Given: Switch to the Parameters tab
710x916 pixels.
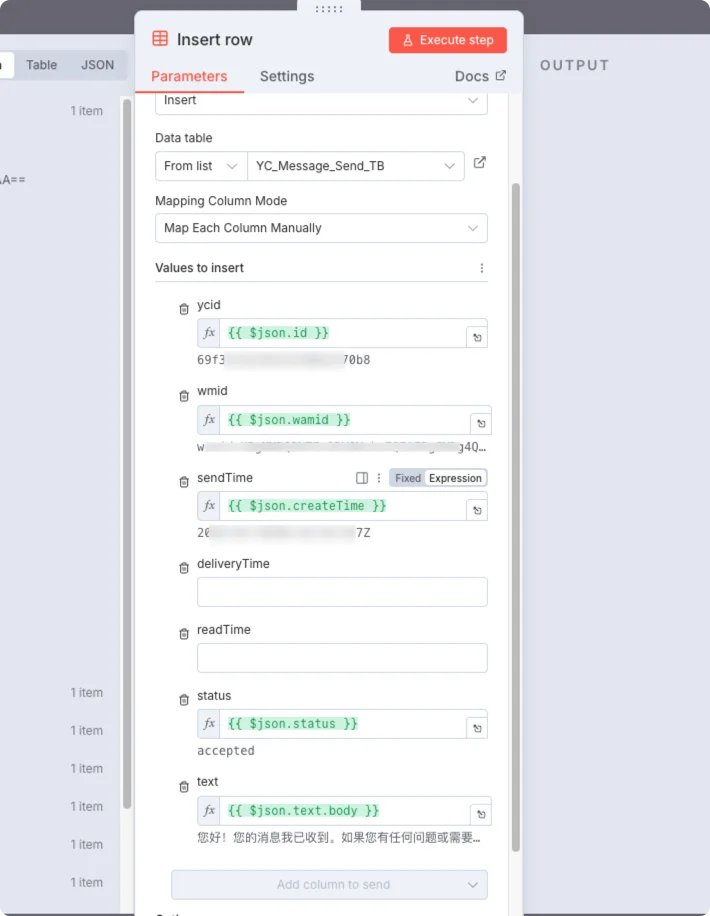Looking at the screenshot, I should [189, 77].
